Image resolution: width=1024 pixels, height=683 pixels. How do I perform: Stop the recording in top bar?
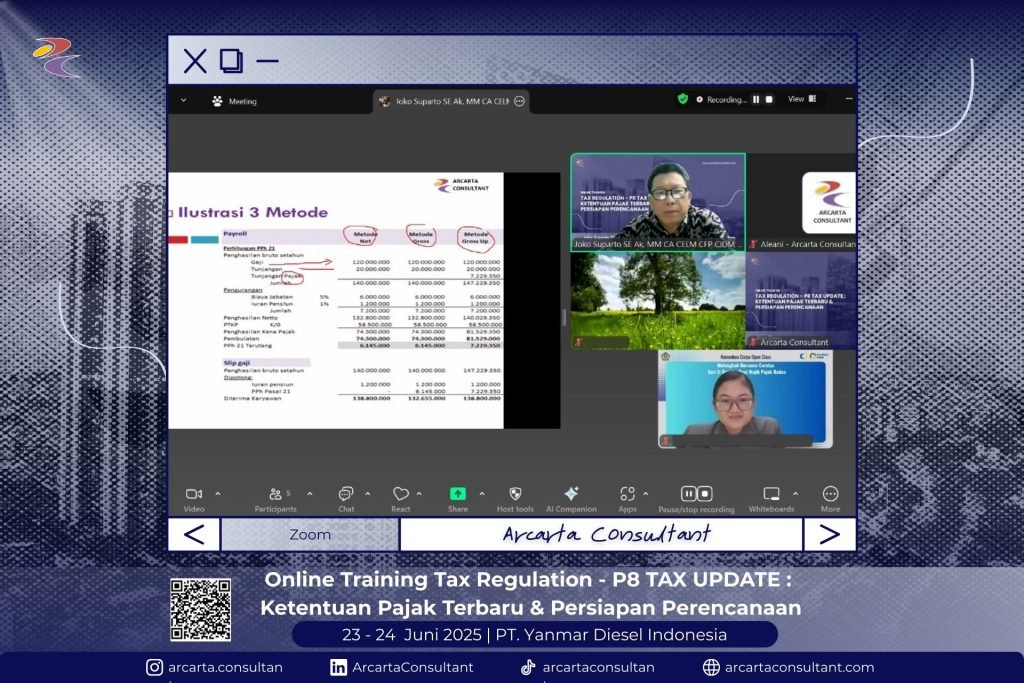770,100
